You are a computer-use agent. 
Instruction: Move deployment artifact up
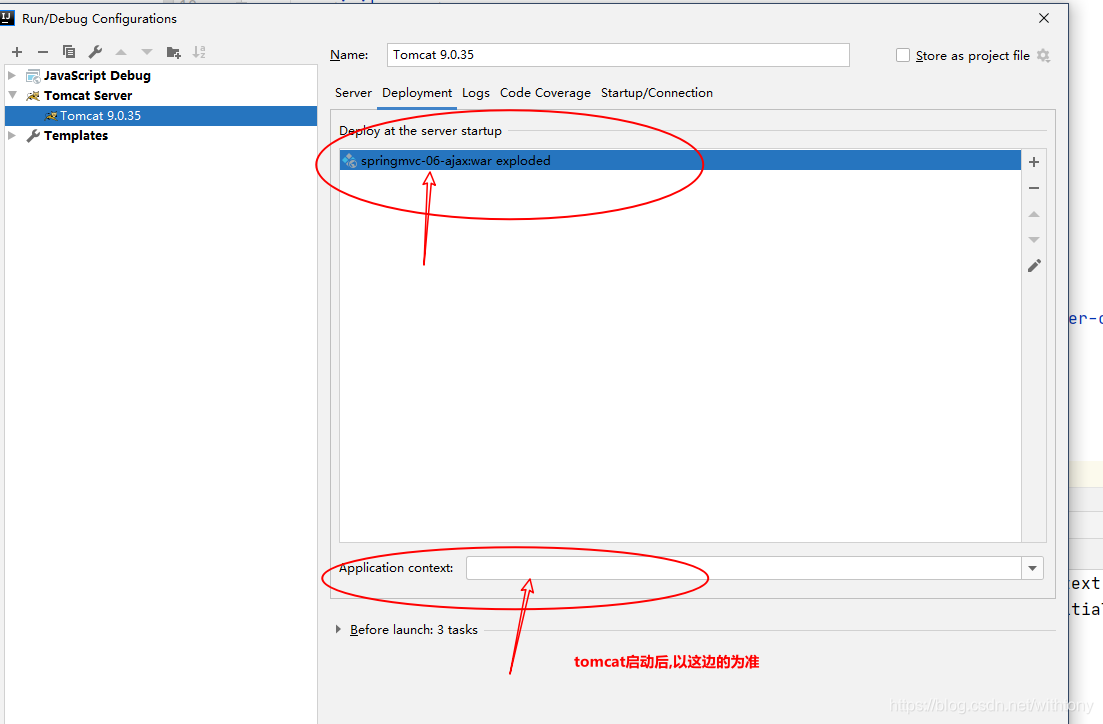(x=1034, y=214)
